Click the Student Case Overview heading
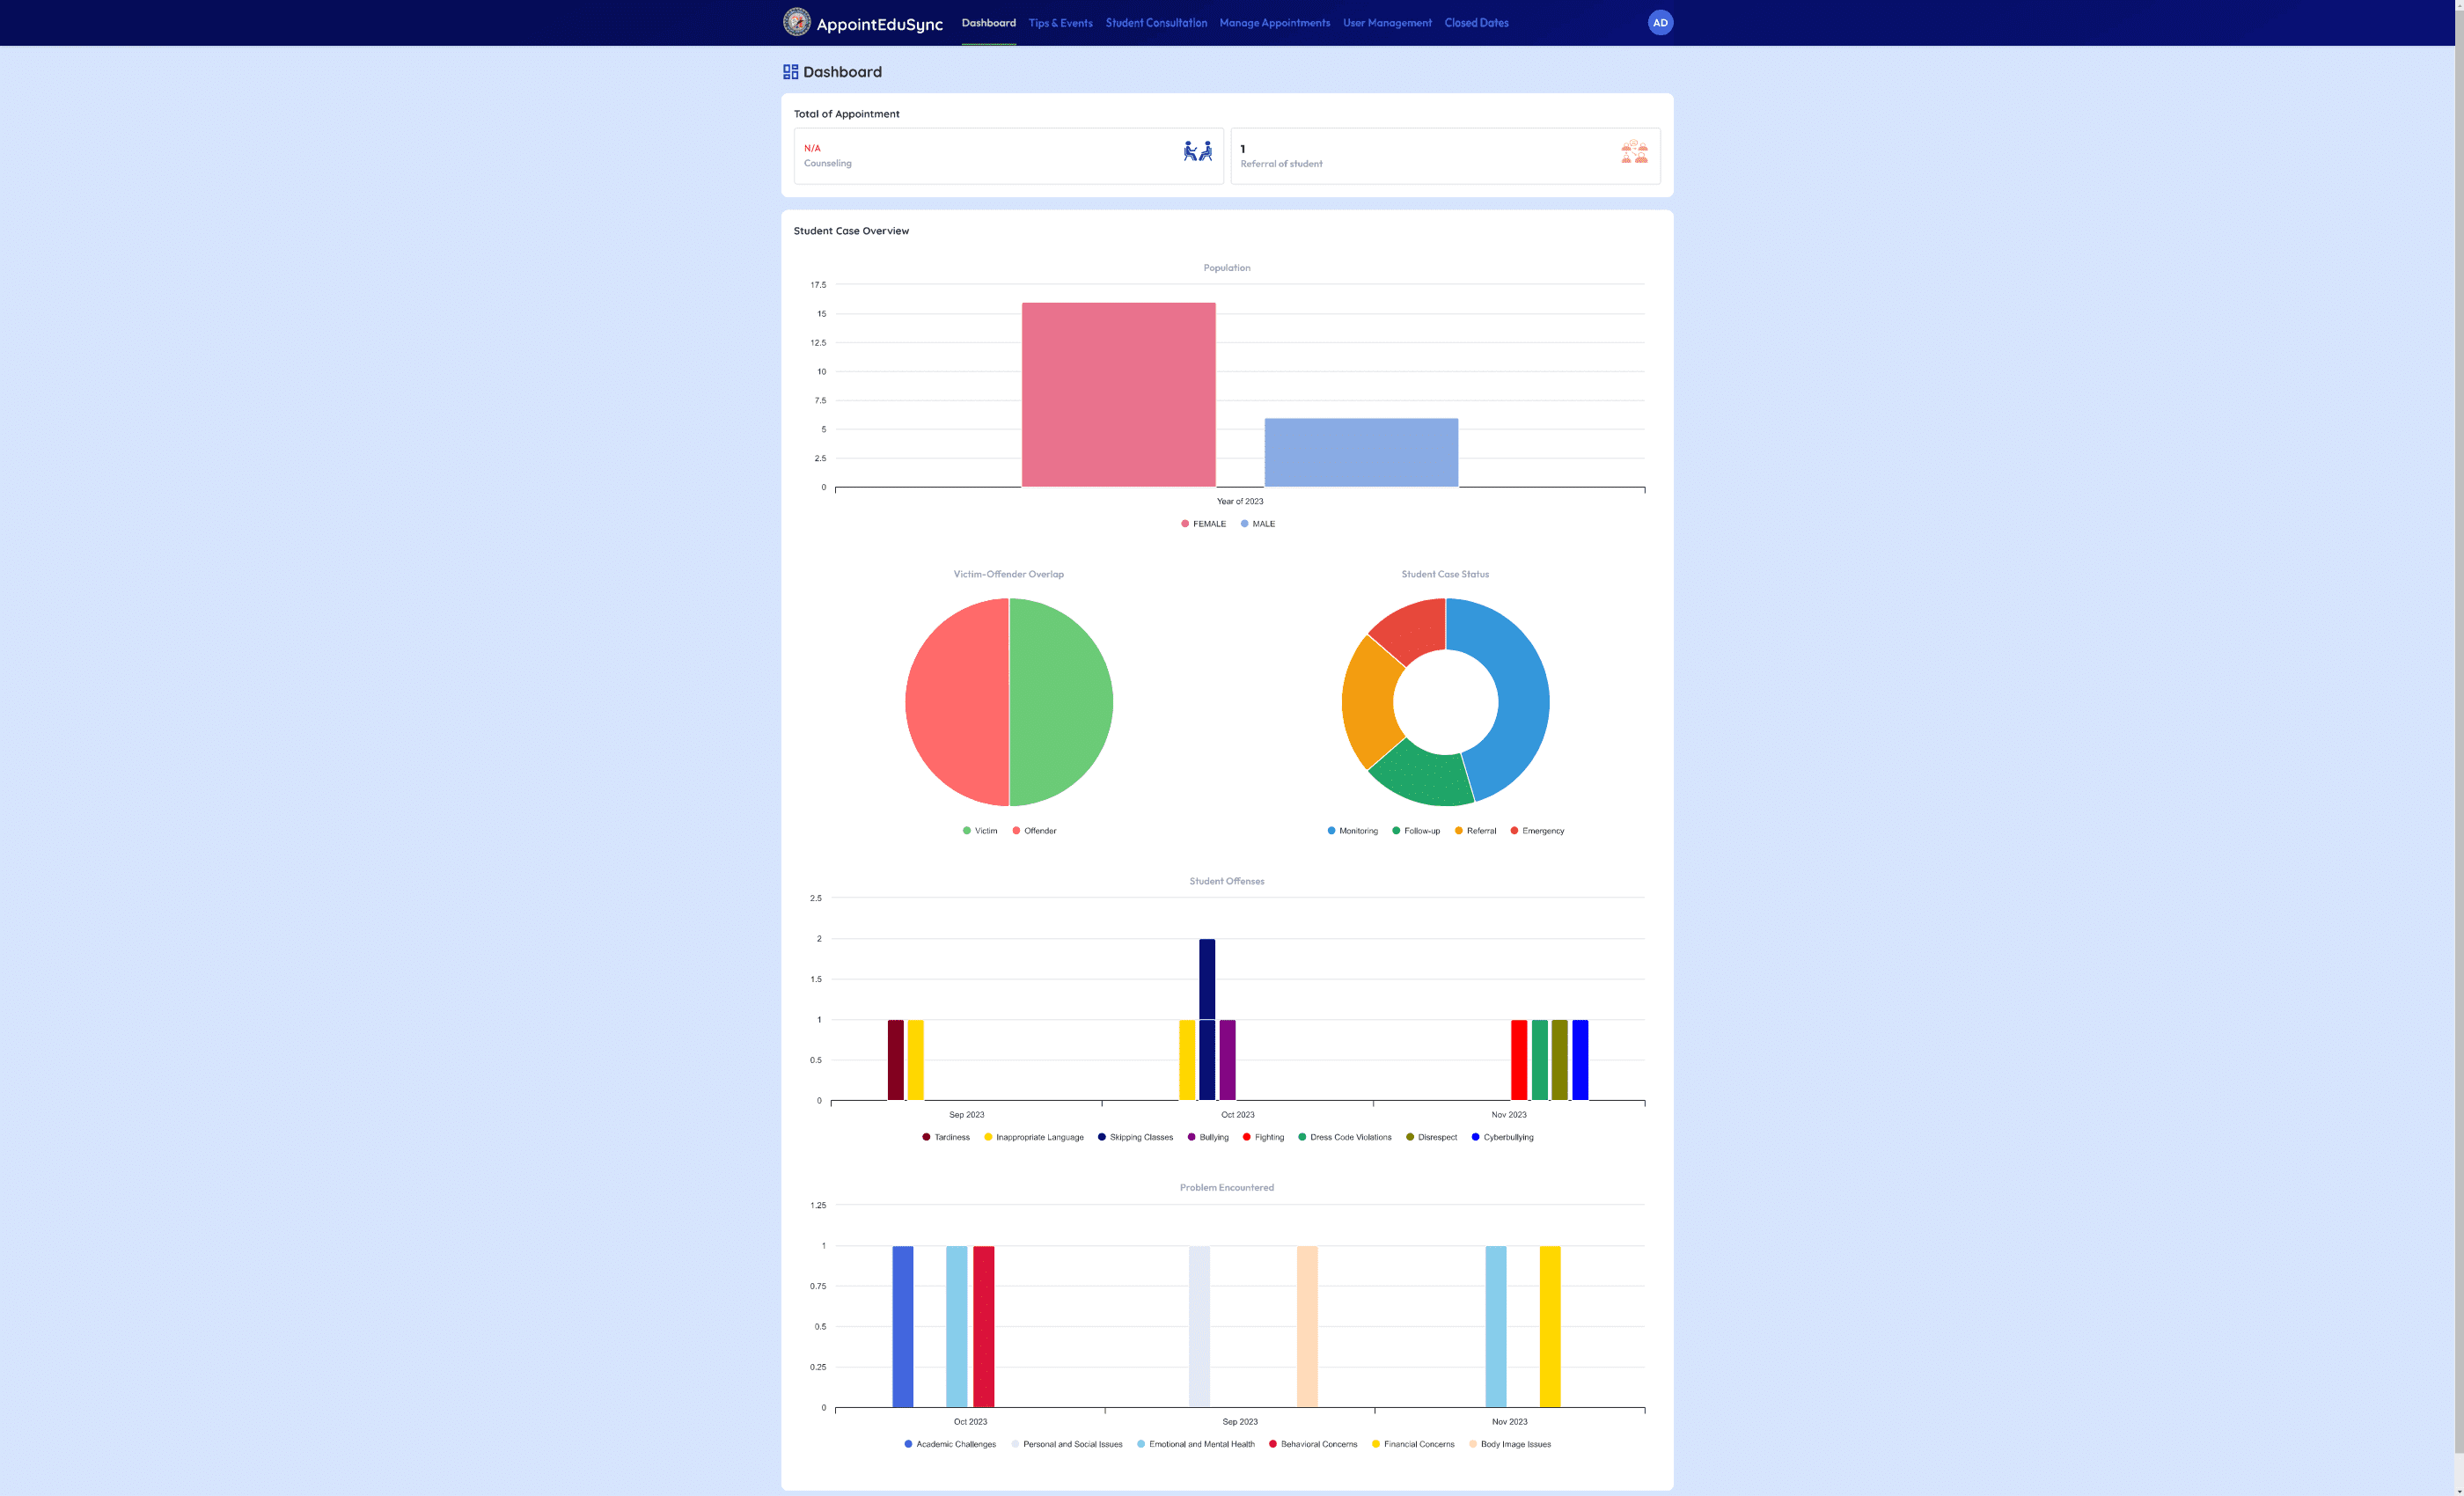 point(851,231)
